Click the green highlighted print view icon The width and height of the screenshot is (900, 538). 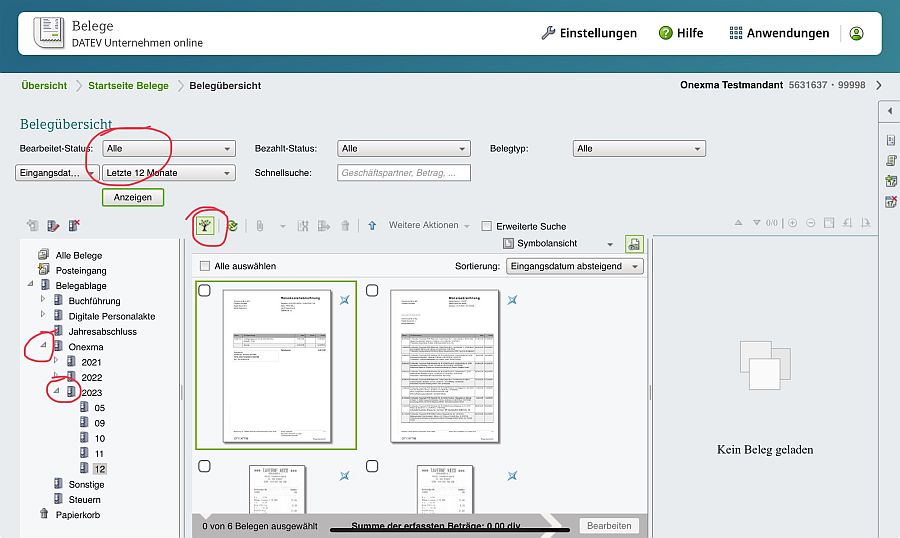click(634, 244)
